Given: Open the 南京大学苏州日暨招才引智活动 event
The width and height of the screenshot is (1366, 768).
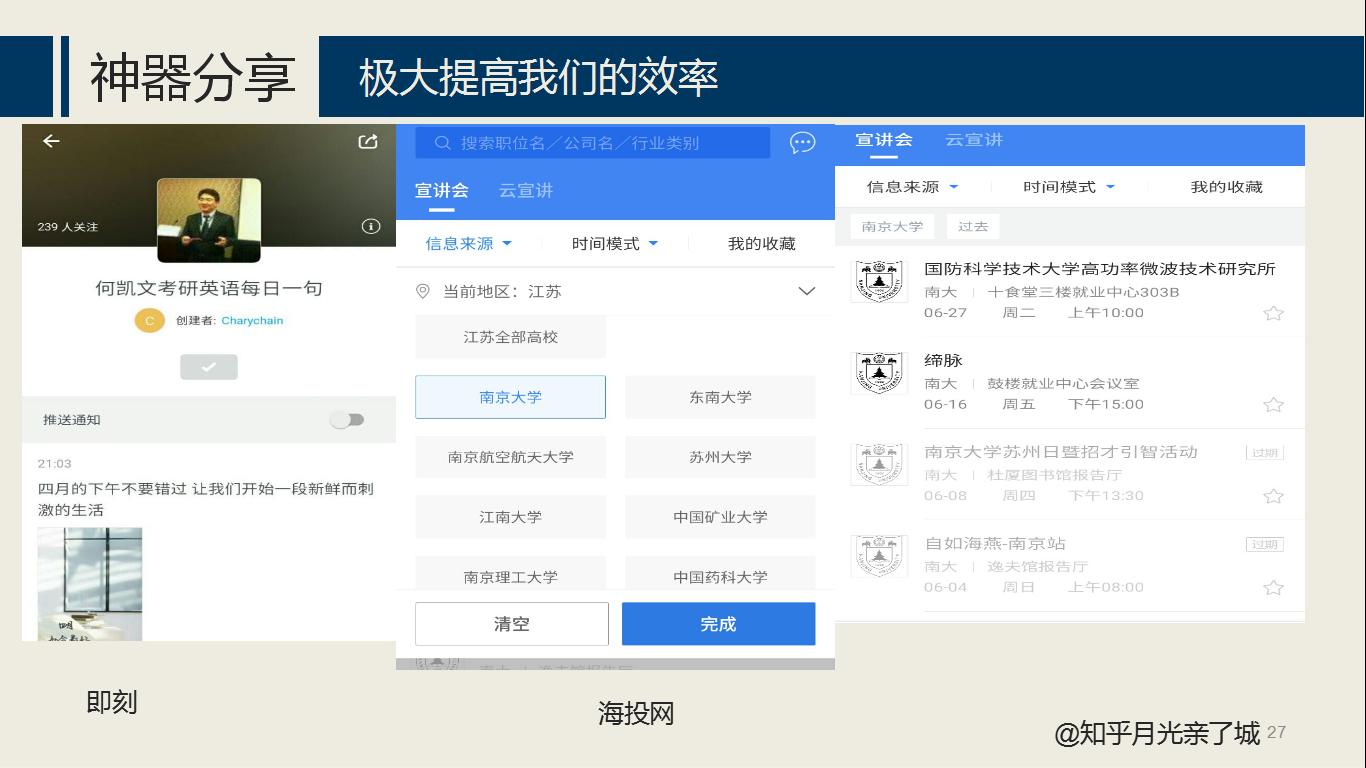Looking at the screenshot, I should click(x=1060, y=452).
